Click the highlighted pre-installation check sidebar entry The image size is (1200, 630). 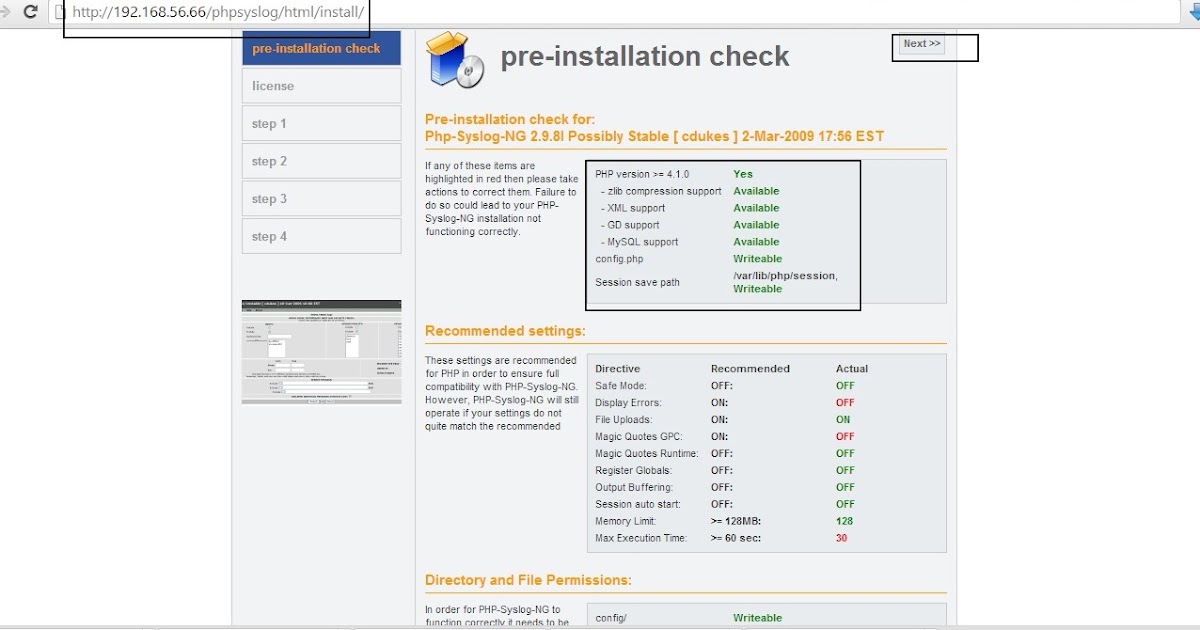320,47
